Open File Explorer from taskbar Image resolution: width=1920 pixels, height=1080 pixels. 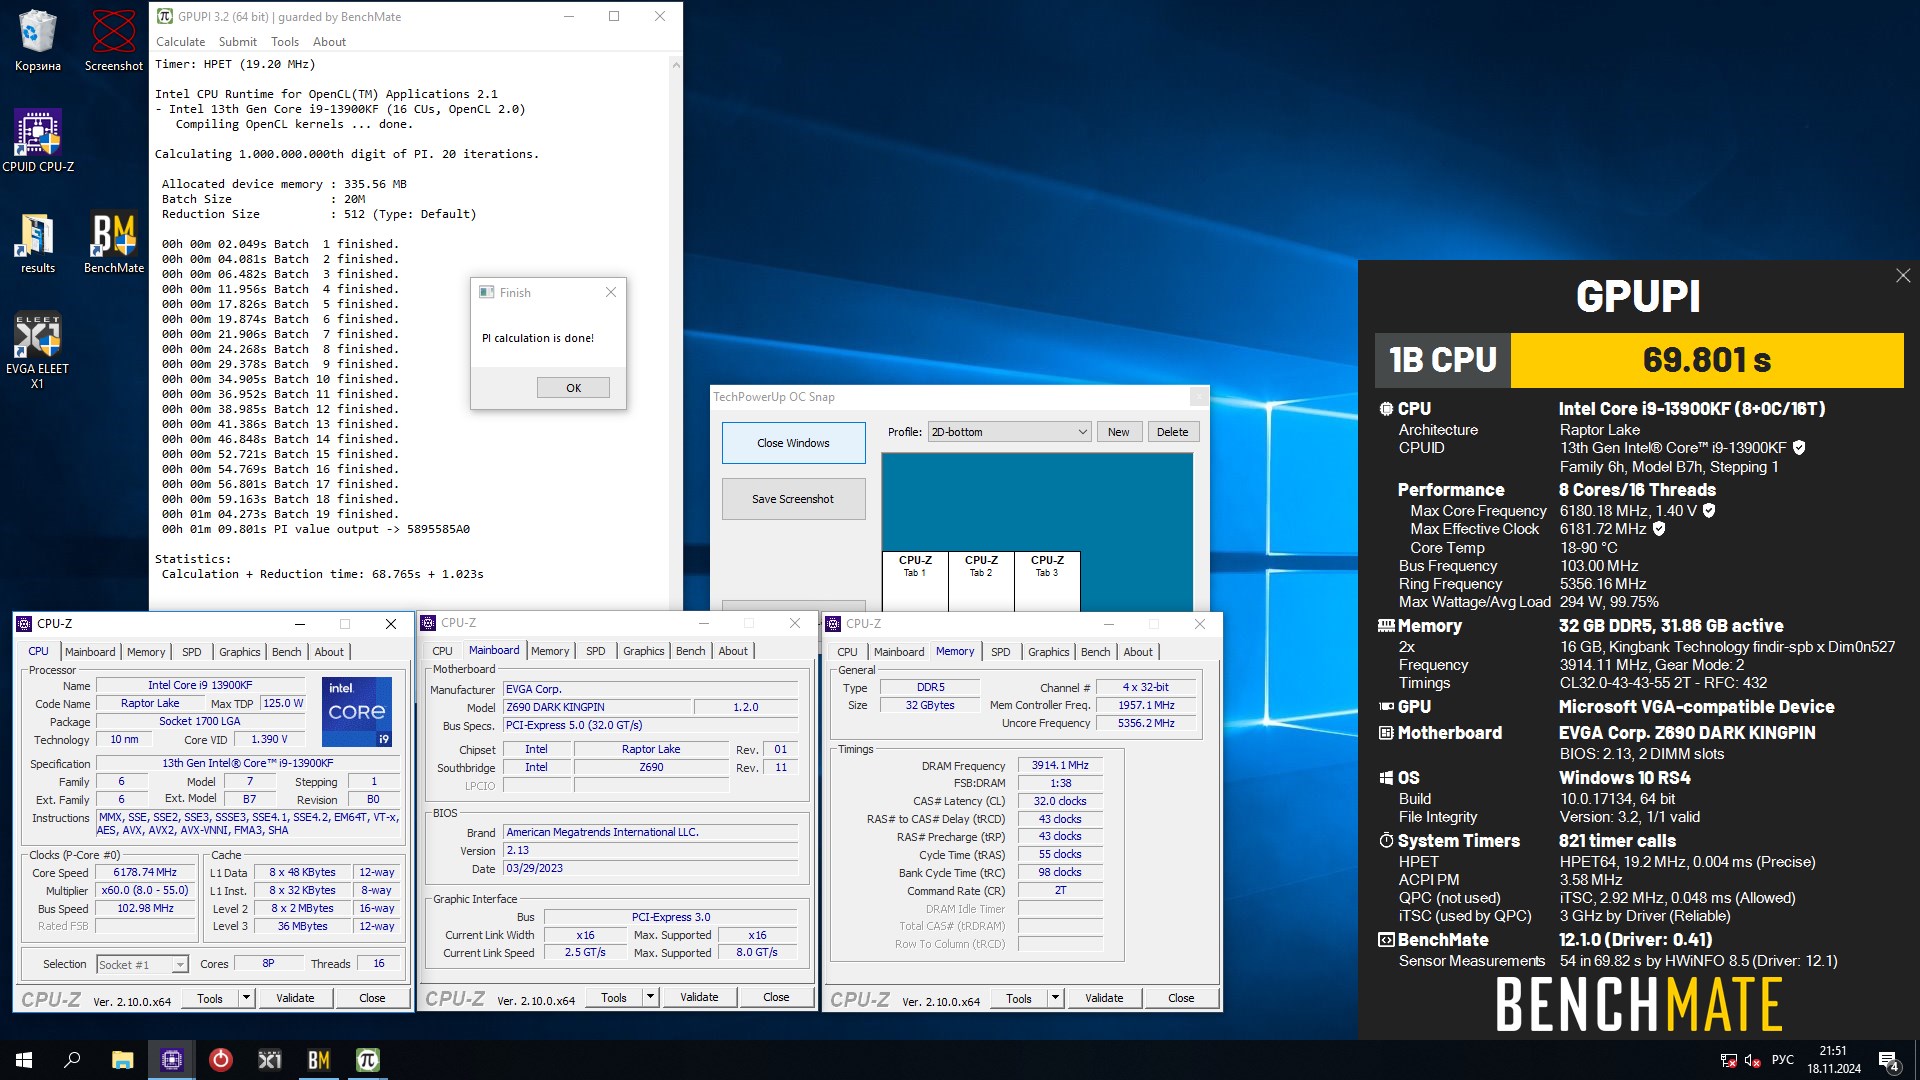[122, 1060]
